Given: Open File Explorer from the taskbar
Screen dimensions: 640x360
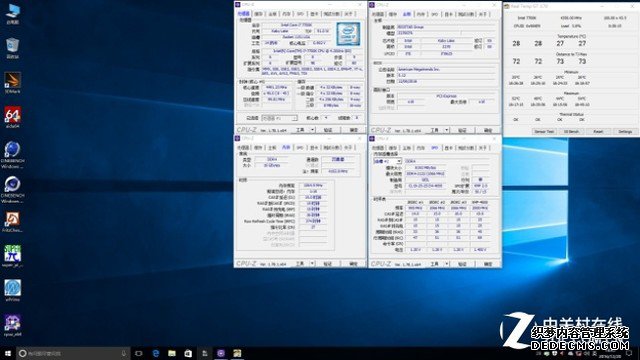Looking at the screenshot, I should tap(172, 353).
